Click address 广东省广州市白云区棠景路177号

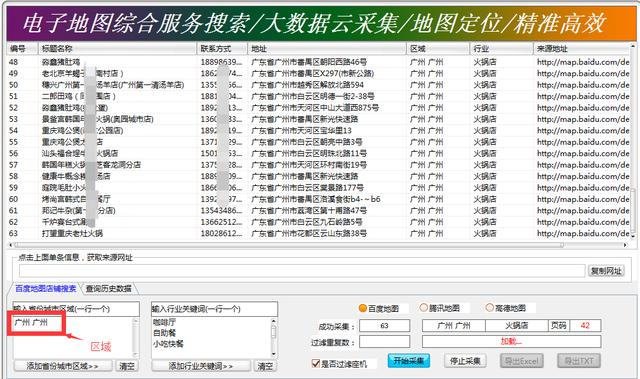[x=307, y=188]
